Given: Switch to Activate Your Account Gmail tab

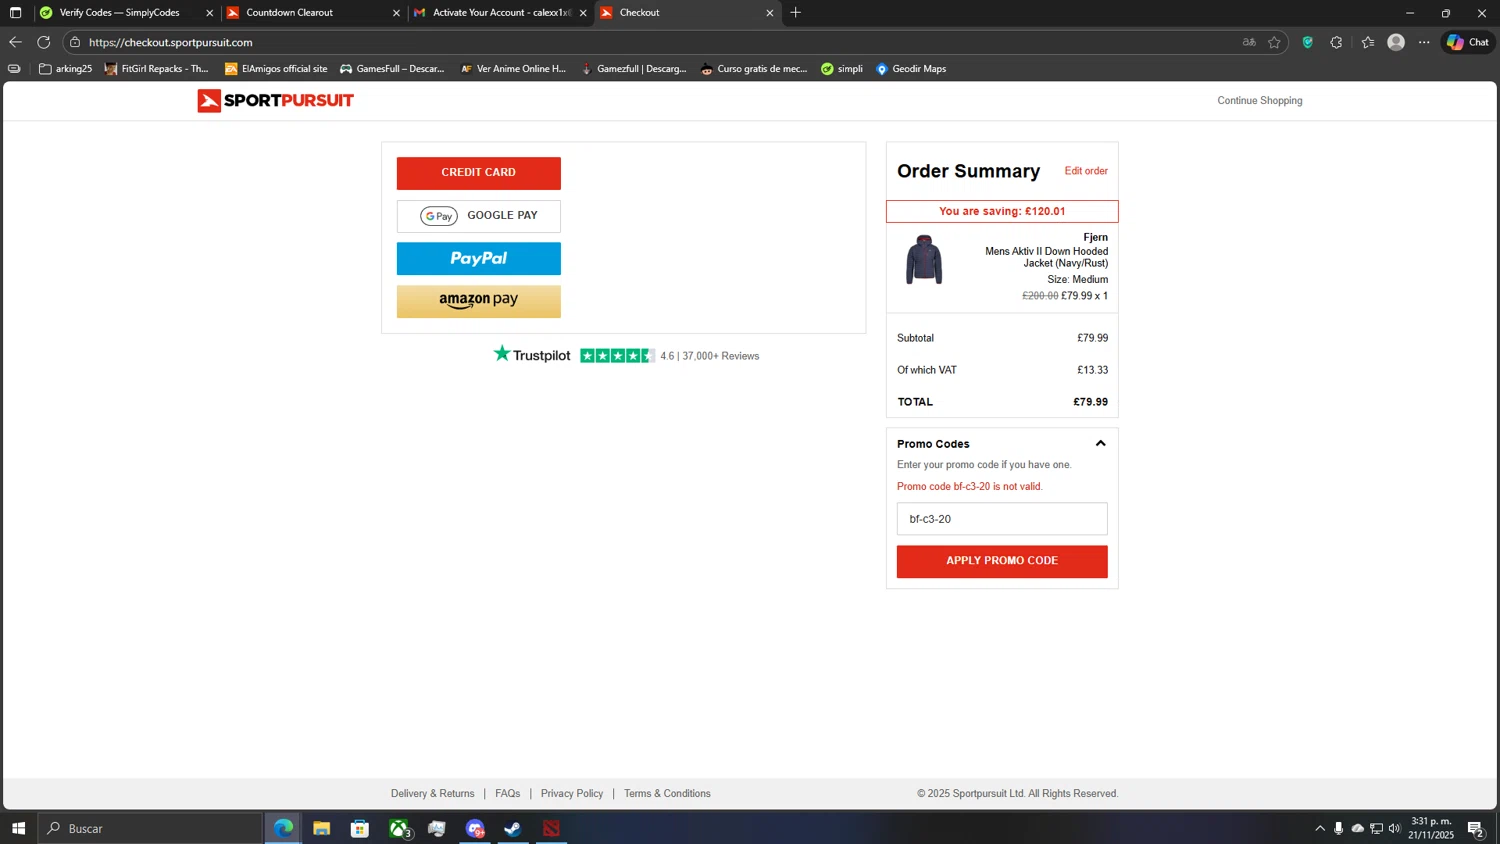Looking at the screenshot, I should click(x=500, y=13).
